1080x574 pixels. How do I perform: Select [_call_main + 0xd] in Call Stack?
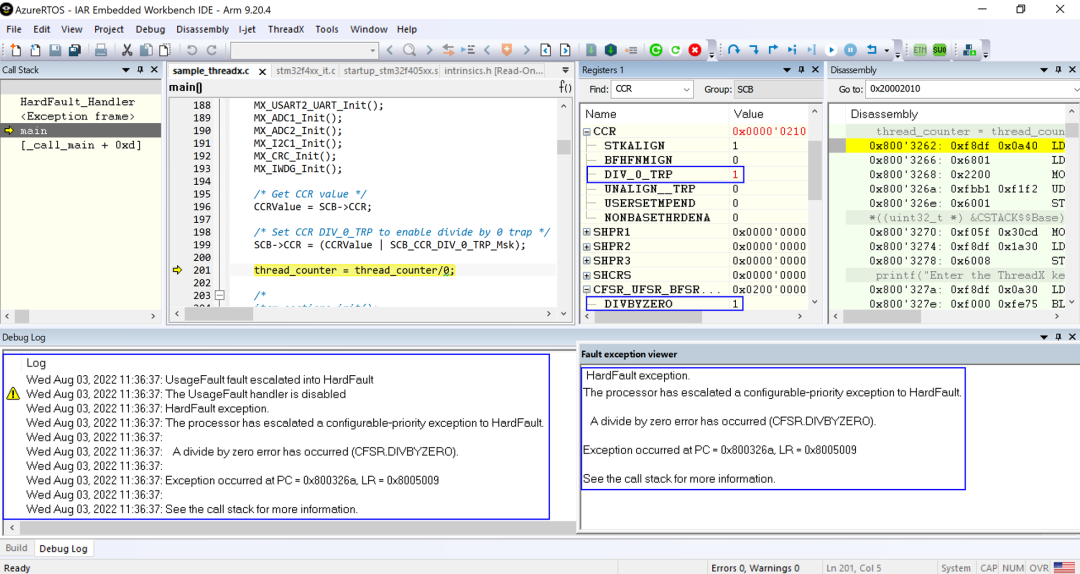click(81, 145)
